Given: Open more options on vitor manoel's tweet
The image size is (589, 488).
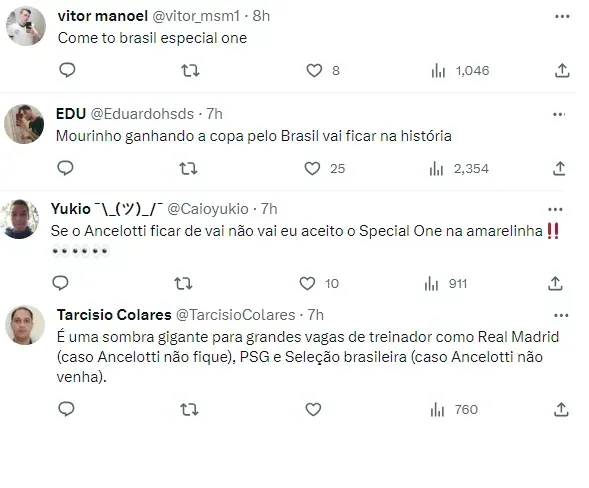Looking at the screenshot, I should pyautogui.click(x=562, y=17).
